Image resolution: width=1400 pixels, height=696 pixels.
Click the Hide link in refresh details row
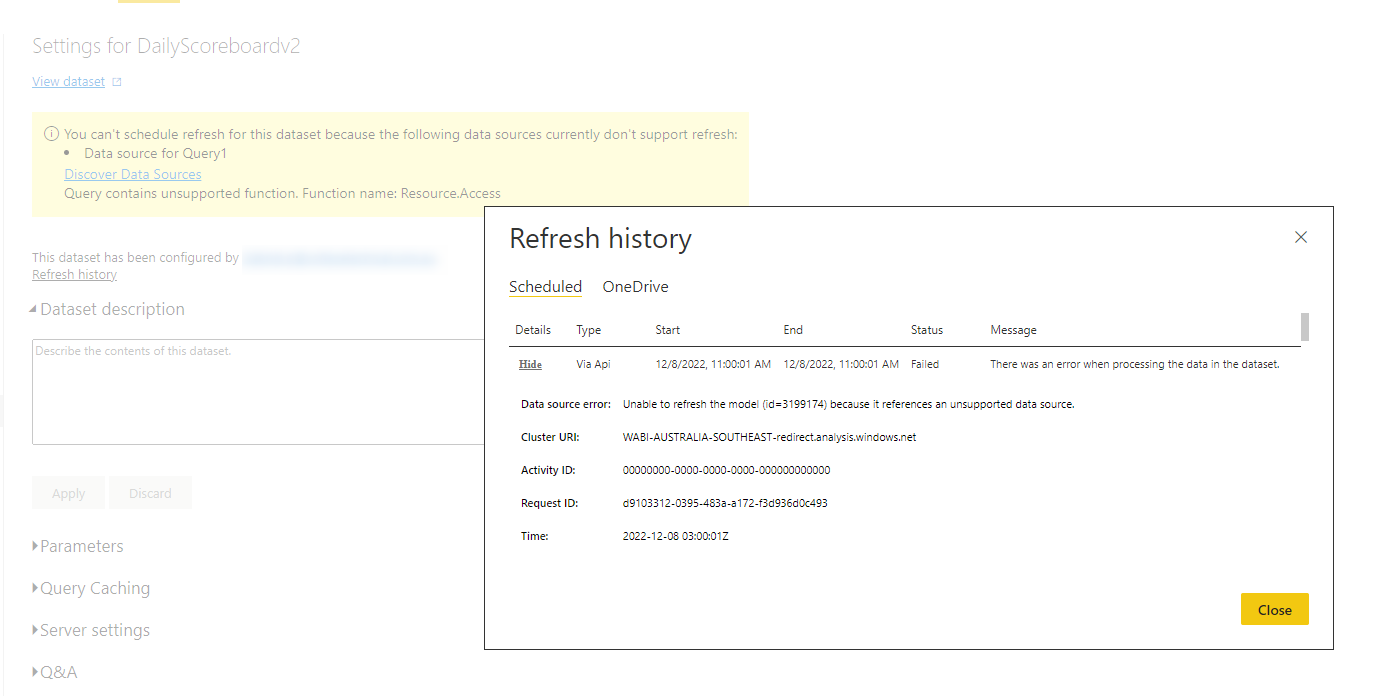coord(530,364)
